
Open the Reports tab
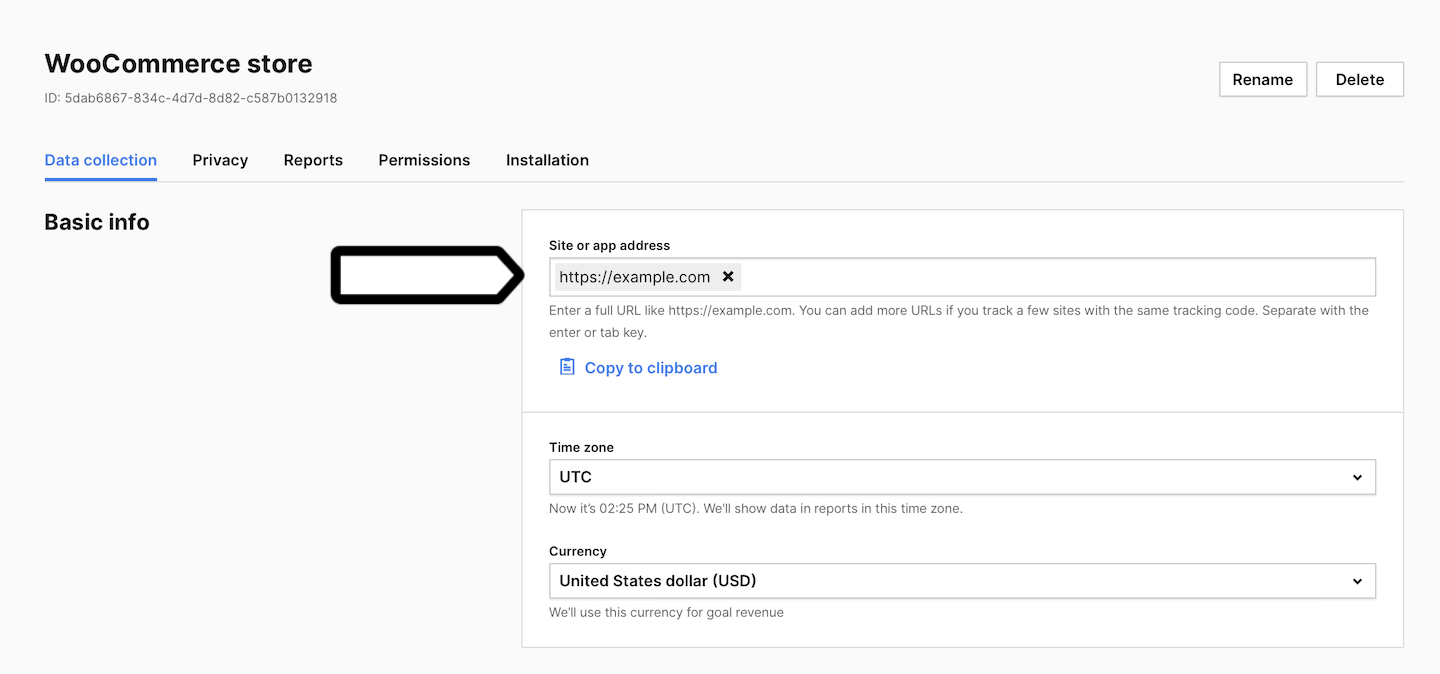(313, 160)
